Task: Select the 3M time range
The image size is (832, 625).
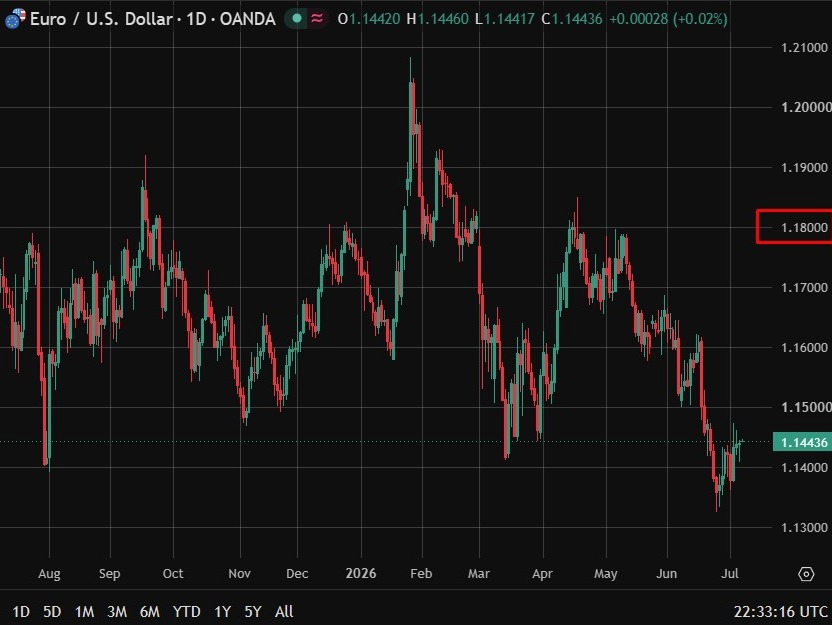Action: tap(117, 612)
